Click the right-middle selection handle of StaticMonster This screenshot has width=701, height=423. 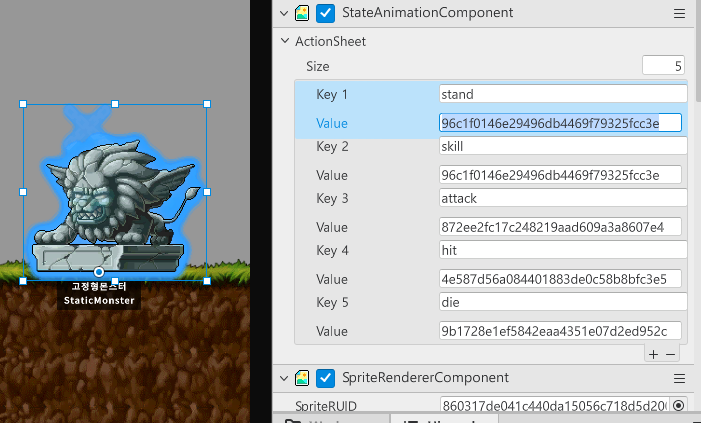pos(207,192)
